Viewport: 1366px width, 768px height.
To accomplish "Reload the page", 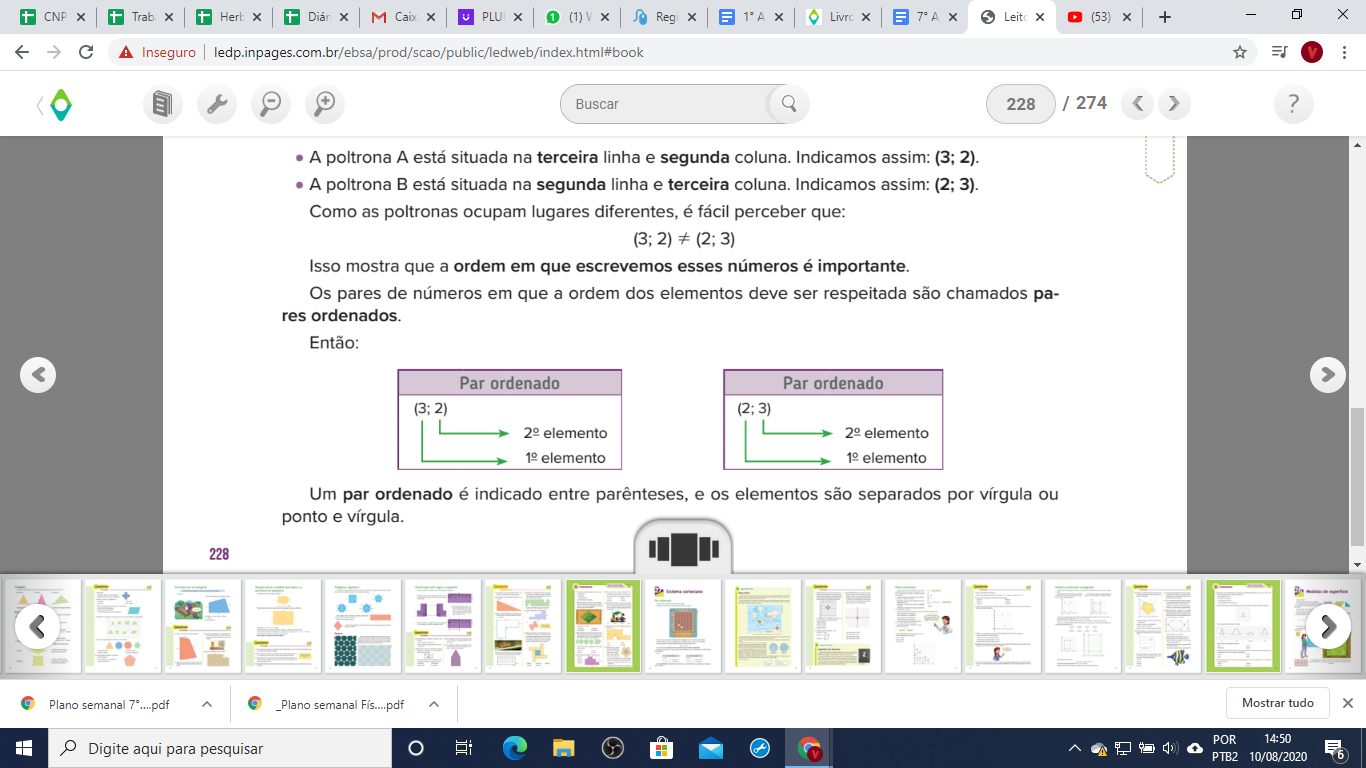I will [x=86, y=52].
